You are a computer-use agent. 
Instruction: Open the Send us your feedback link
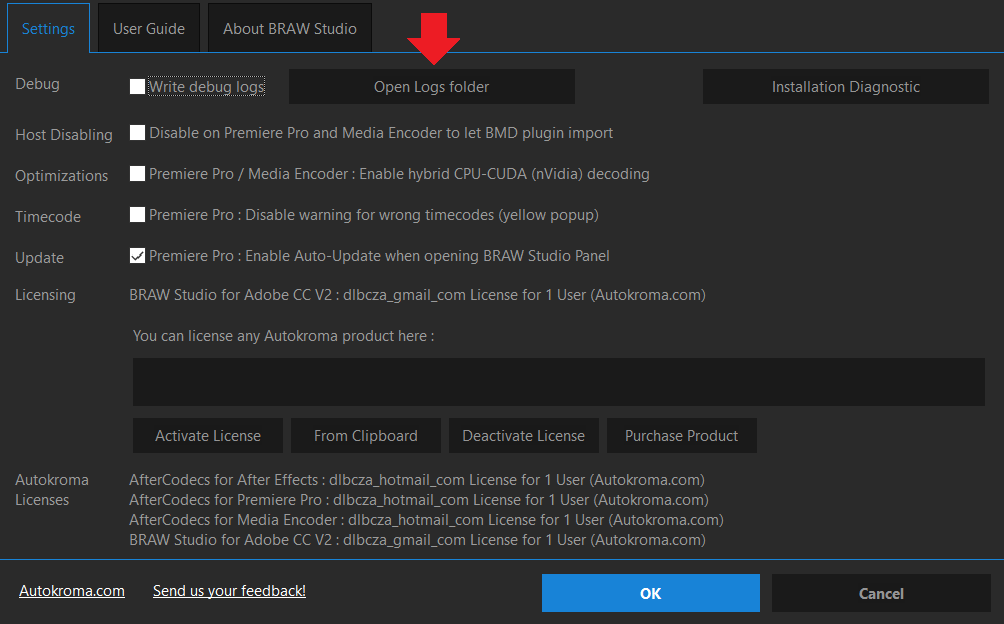tap(228, 591)
